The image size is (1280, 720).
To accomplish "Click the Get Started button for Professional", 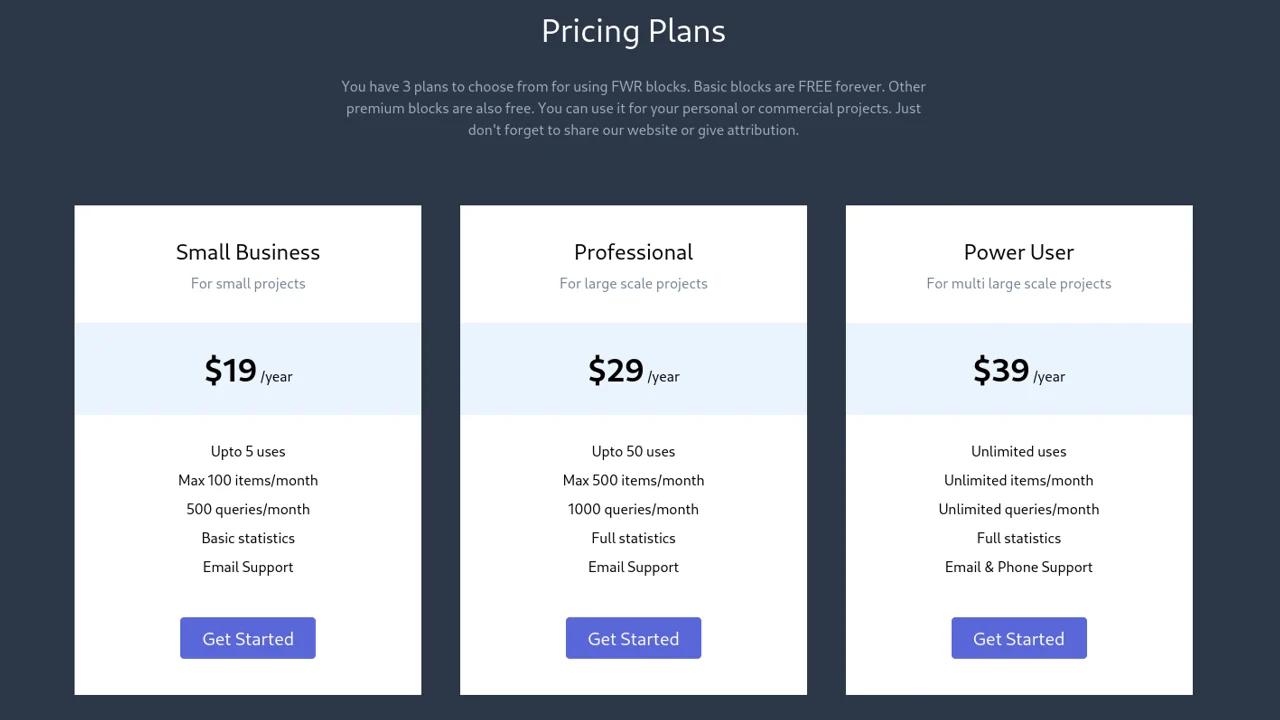I will 633,638.
